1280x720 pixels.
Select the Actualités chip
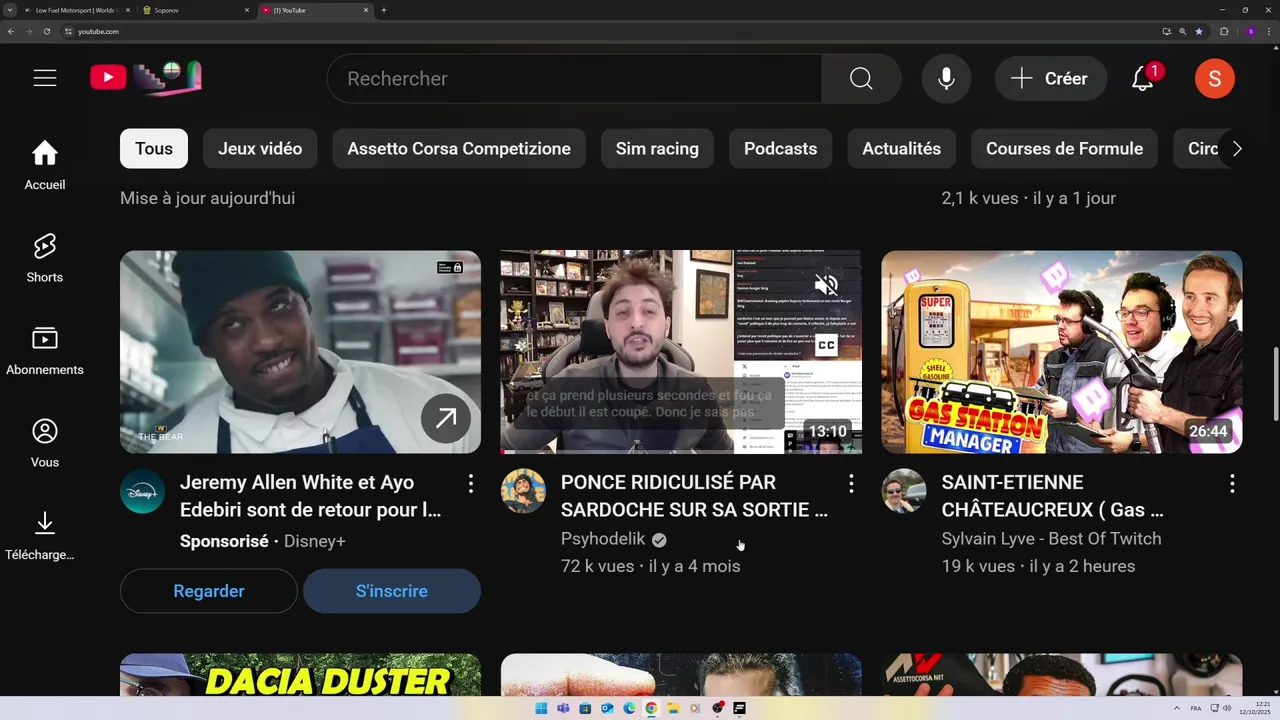click(x=901, y=149)
